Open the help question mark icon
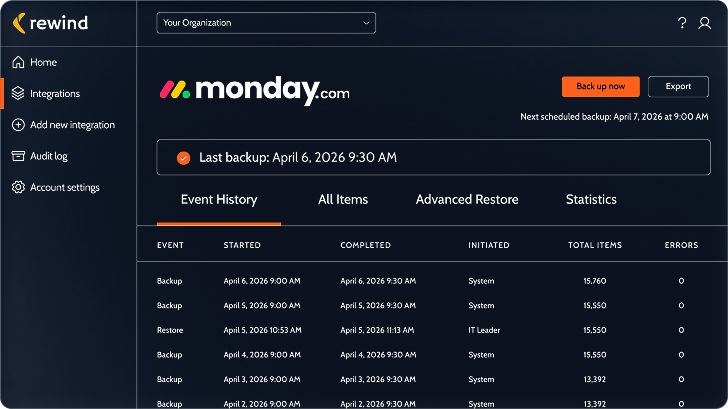728x409 pixels. coord(682,23)
